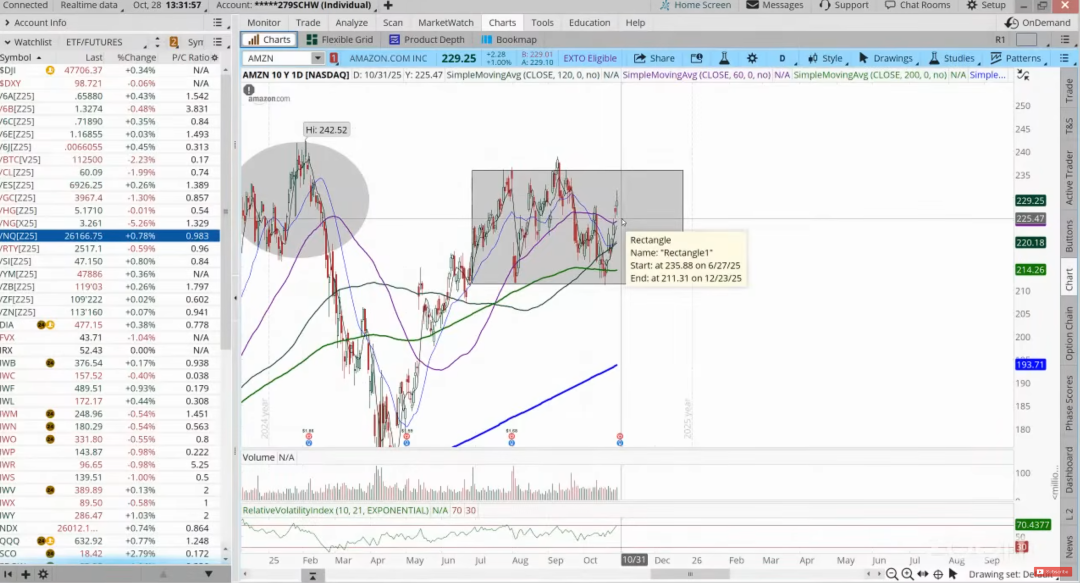
Task: Open the Charts sub-tab with bar icon
Action: (269, 40)
